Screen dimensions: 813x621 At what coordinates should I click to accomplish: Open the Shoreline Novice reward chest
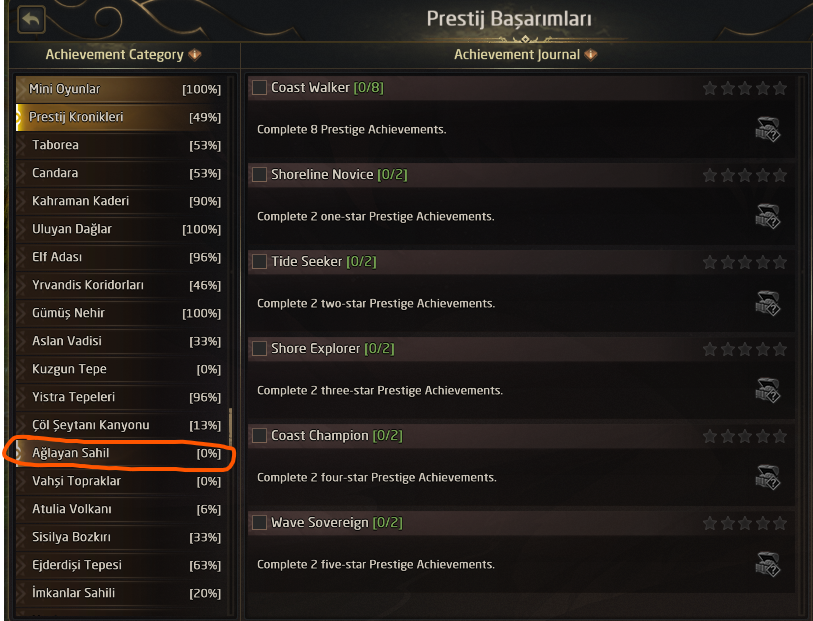[767, 216]
